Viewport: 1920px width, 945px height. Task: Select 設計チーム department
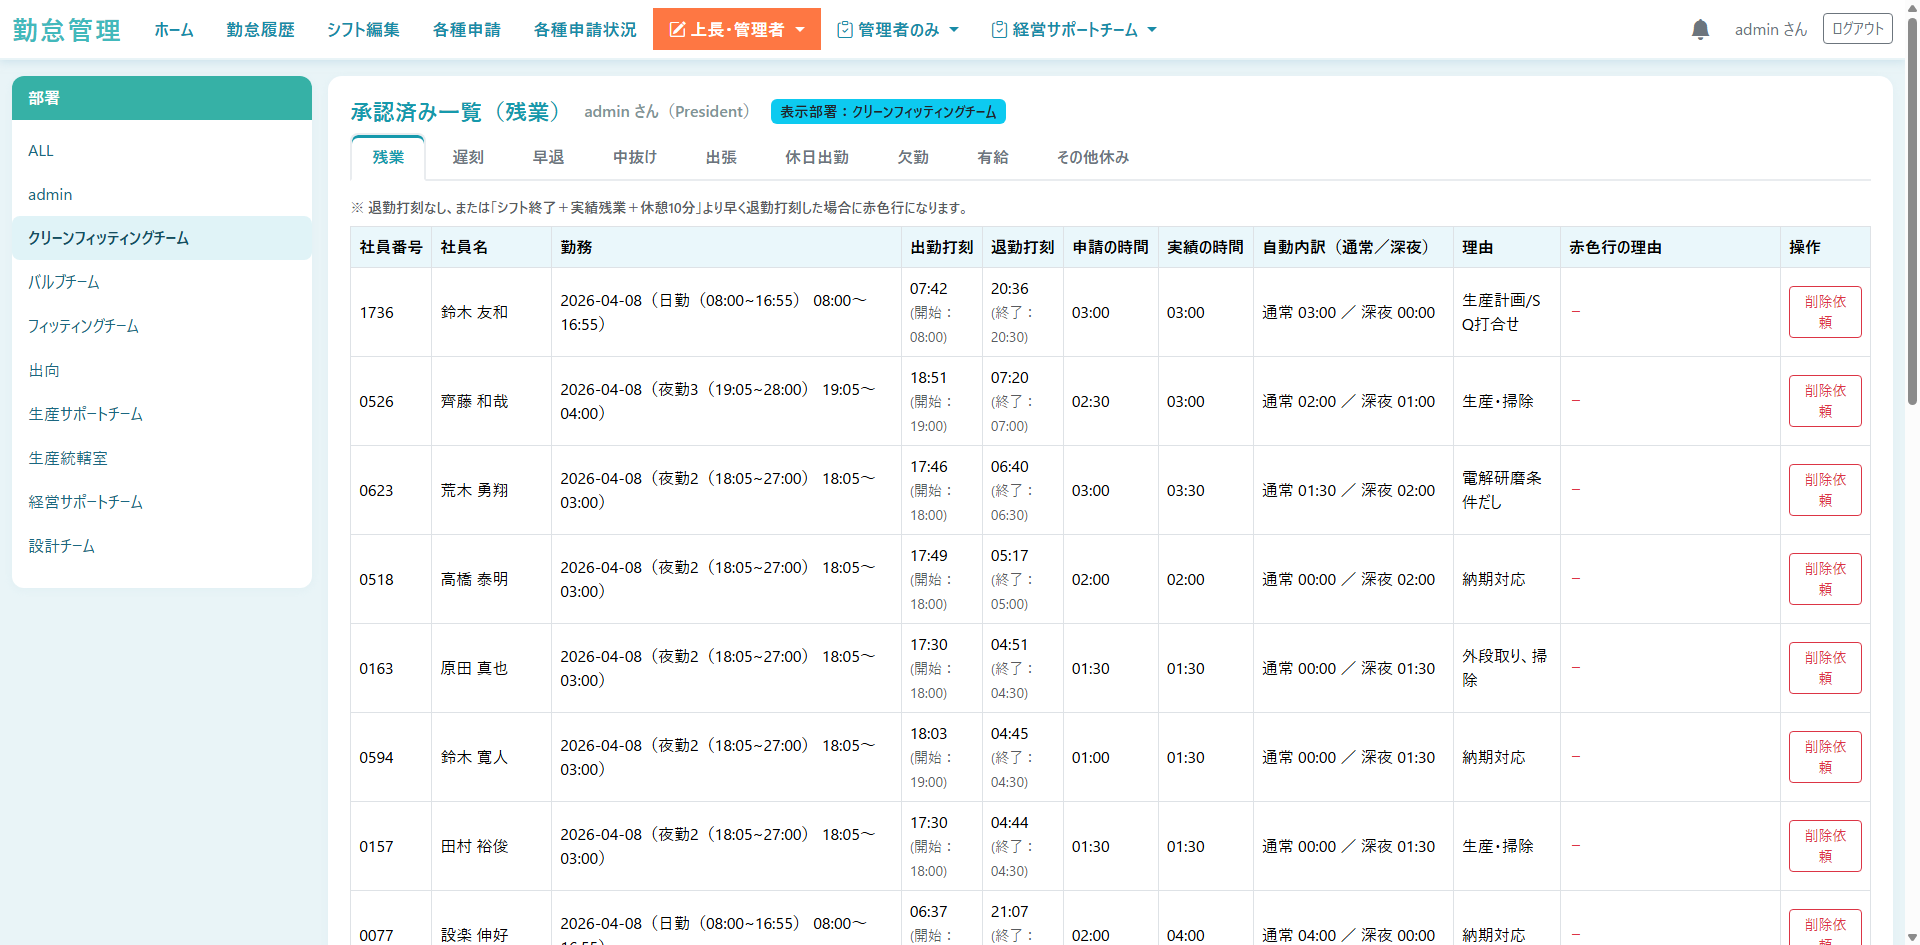point(162,546)
